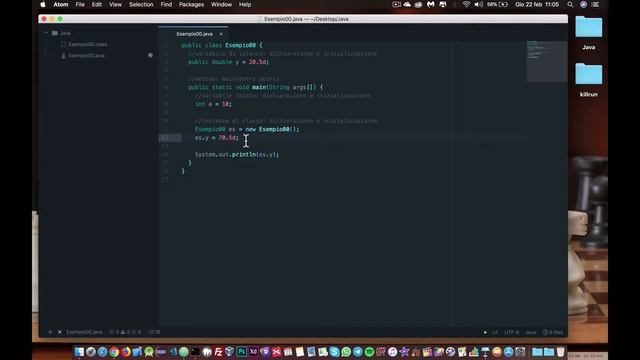Viewport: 640px width, 360px height.
Task: Click the 0 files git status
Action: point(553,332)
